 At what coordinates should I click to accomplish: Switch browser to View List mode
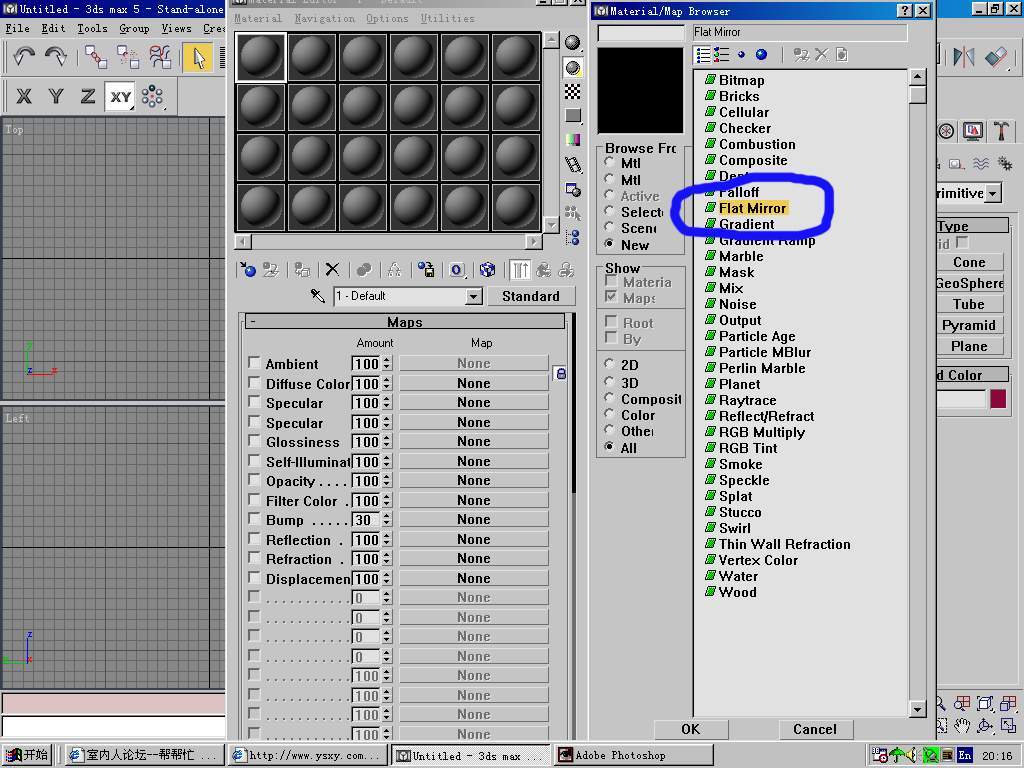click(703, 55)
